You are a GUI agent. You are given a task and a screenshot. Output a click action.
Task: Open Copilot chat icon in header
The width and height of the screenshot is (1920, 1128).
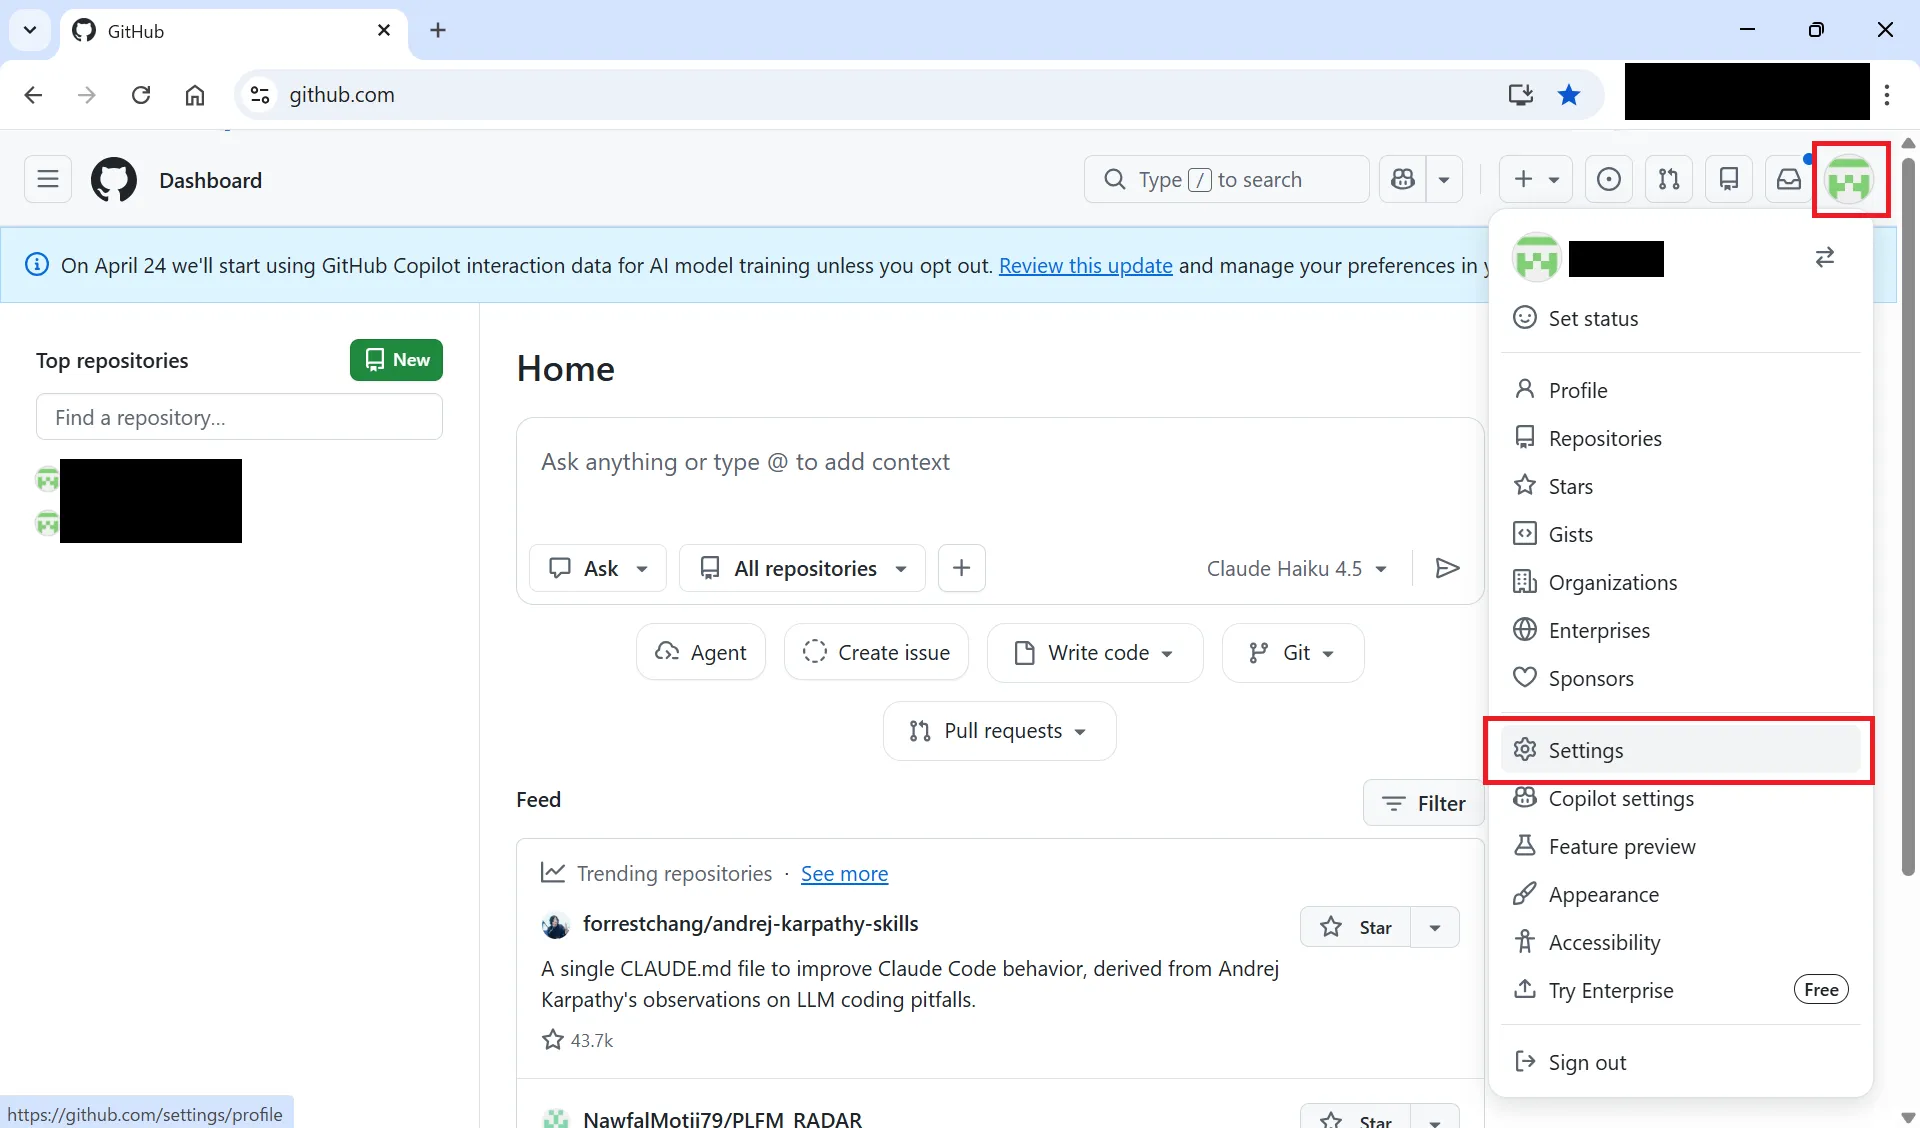pos(1403,180)
